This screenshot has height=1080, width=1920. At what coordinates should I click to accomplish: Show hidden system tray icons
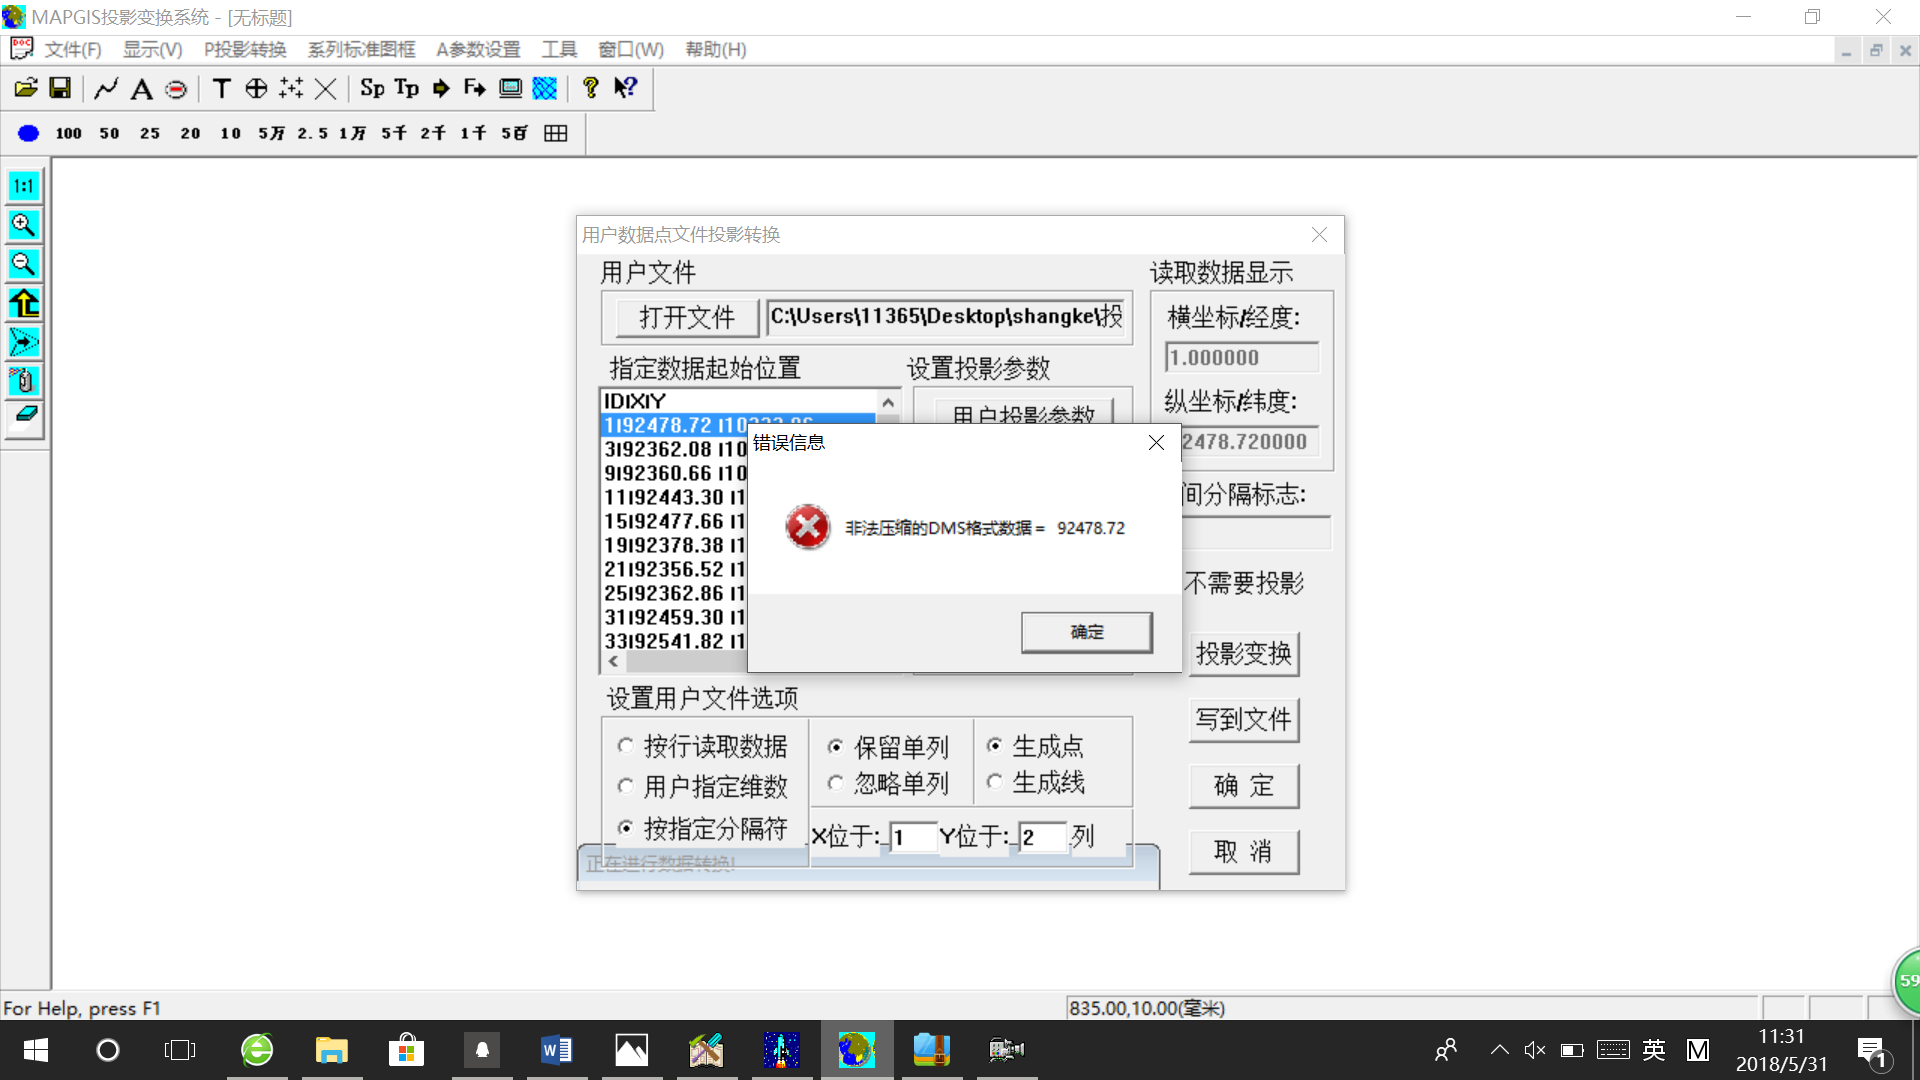(x=1499, y=1050)
